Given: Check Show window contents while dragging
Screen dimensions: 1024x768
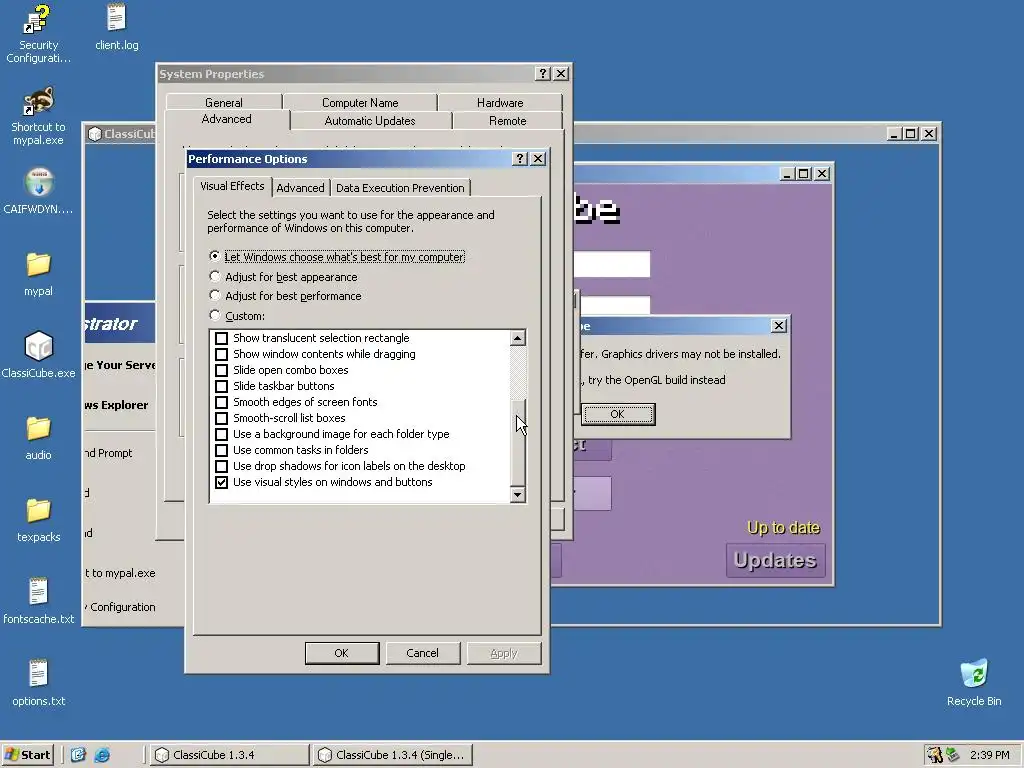Looking at the screenshot, I should (221, 354).
